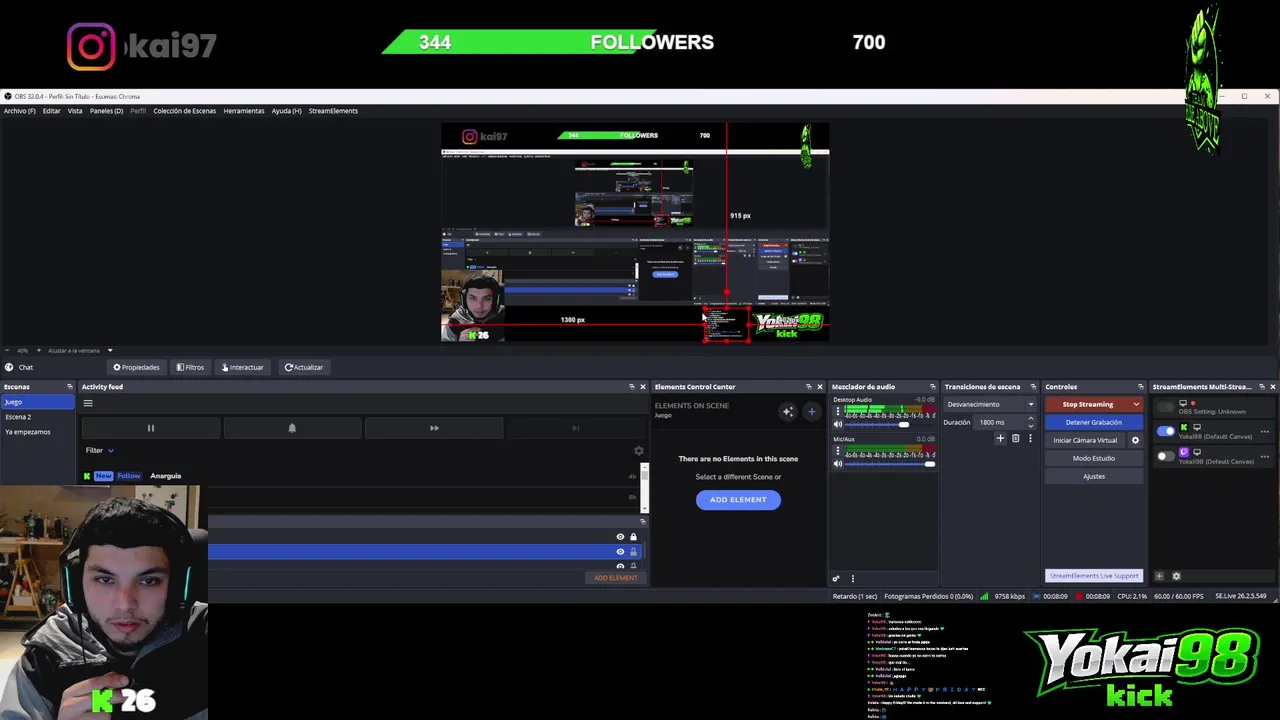Toggle lock of the highlighted source row
This screenshot has height=720, width=1280.
(x=633, y=552)
